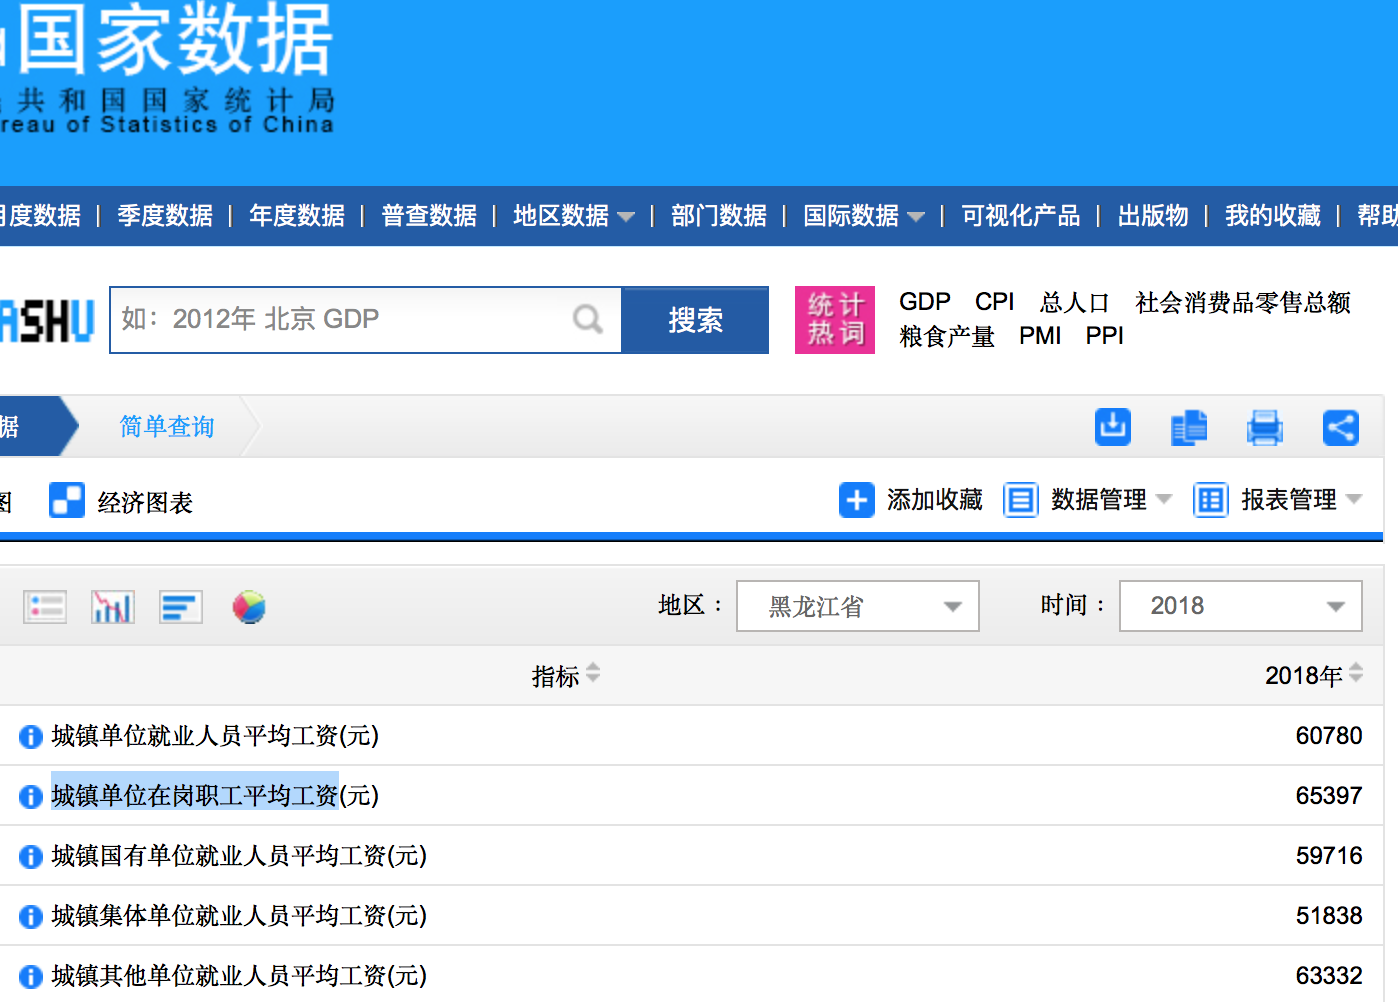
Task: Open the 地区数据 menu
Action: point(572,215)
